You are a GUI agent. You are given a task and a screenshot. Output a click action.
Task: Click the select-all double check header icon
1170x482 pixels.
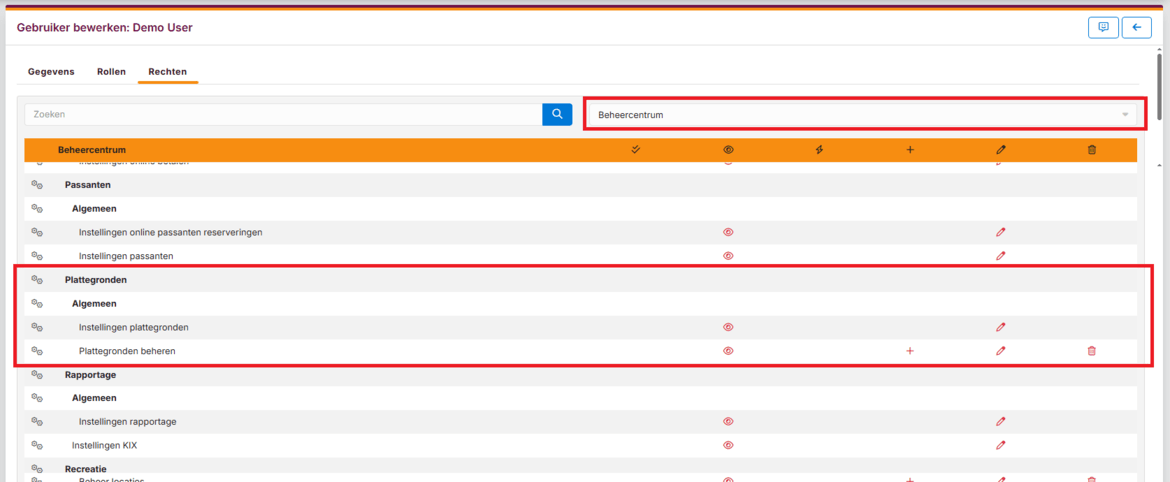pos(636,150)
